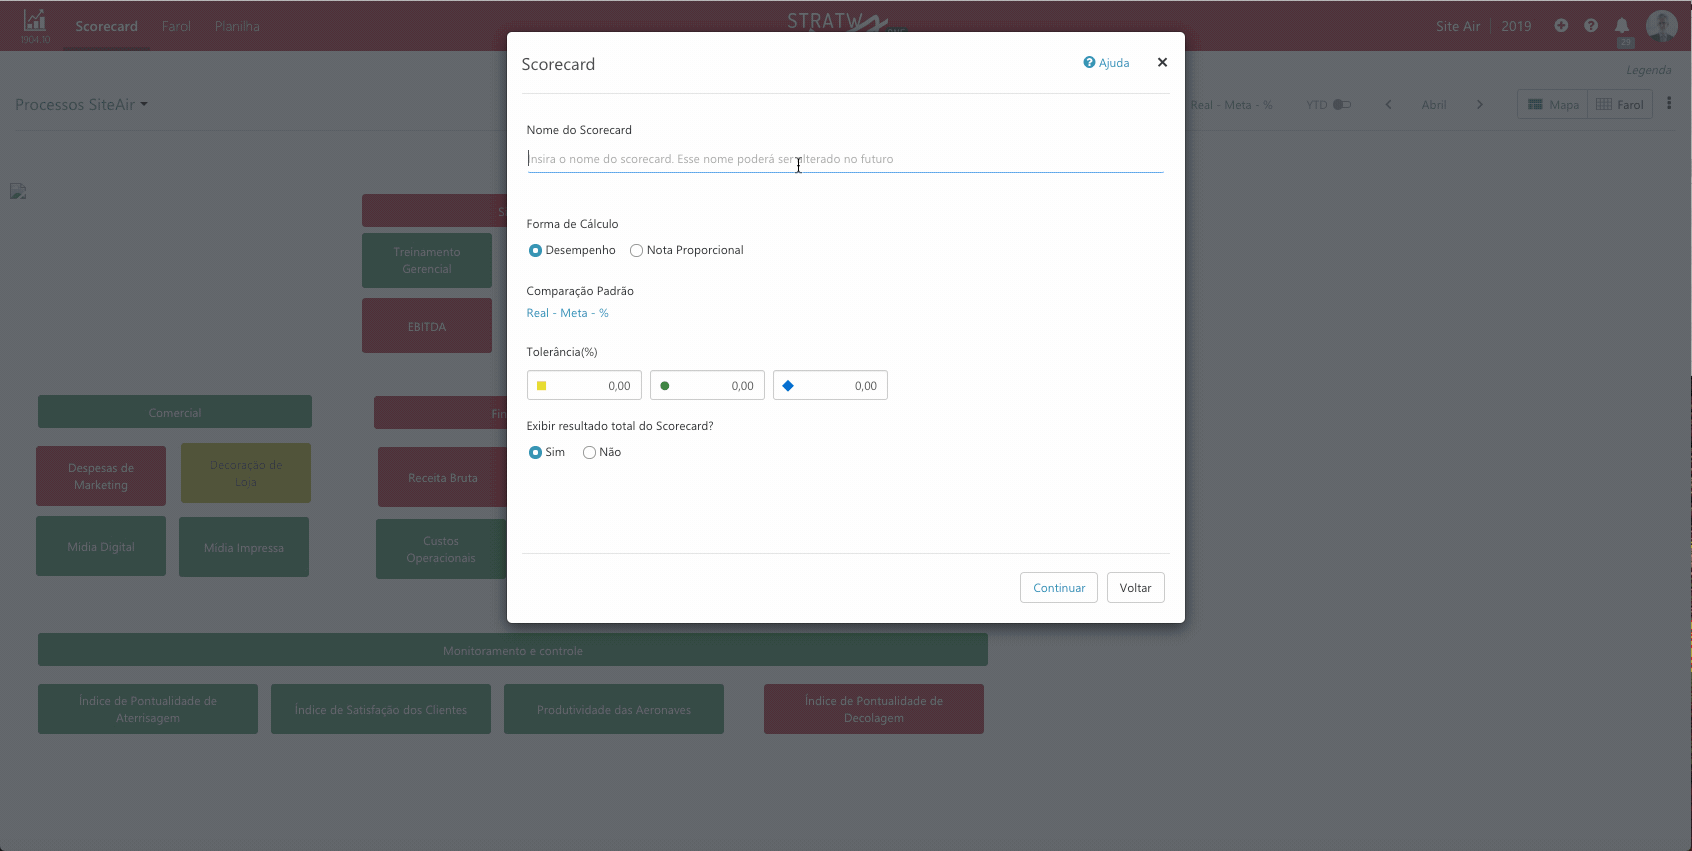Image resolution: width=1692 pixels, height=851 pixels.
Task: Click the Voltar button
Action: (1135, 588)
